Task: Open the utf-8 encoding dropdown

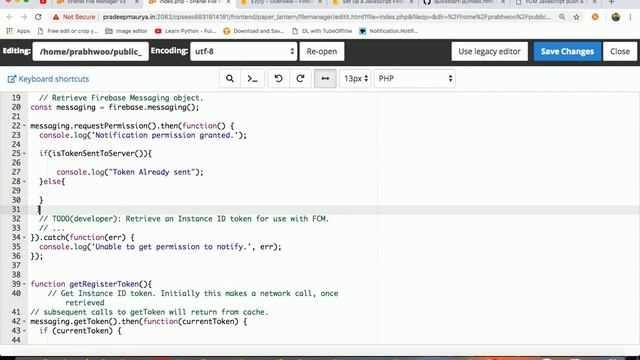Action: coord(244,51)
